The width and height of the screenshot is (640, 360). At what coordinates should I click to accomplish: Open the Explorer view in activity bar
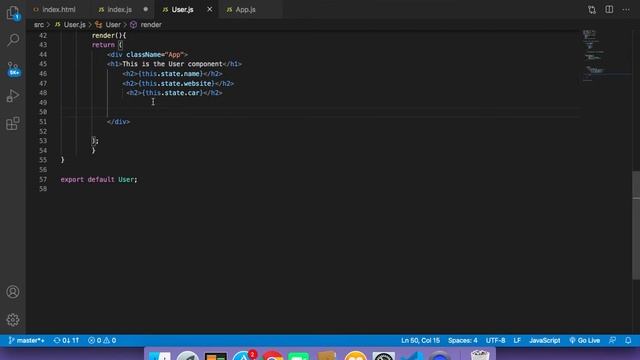click(13, 13)
